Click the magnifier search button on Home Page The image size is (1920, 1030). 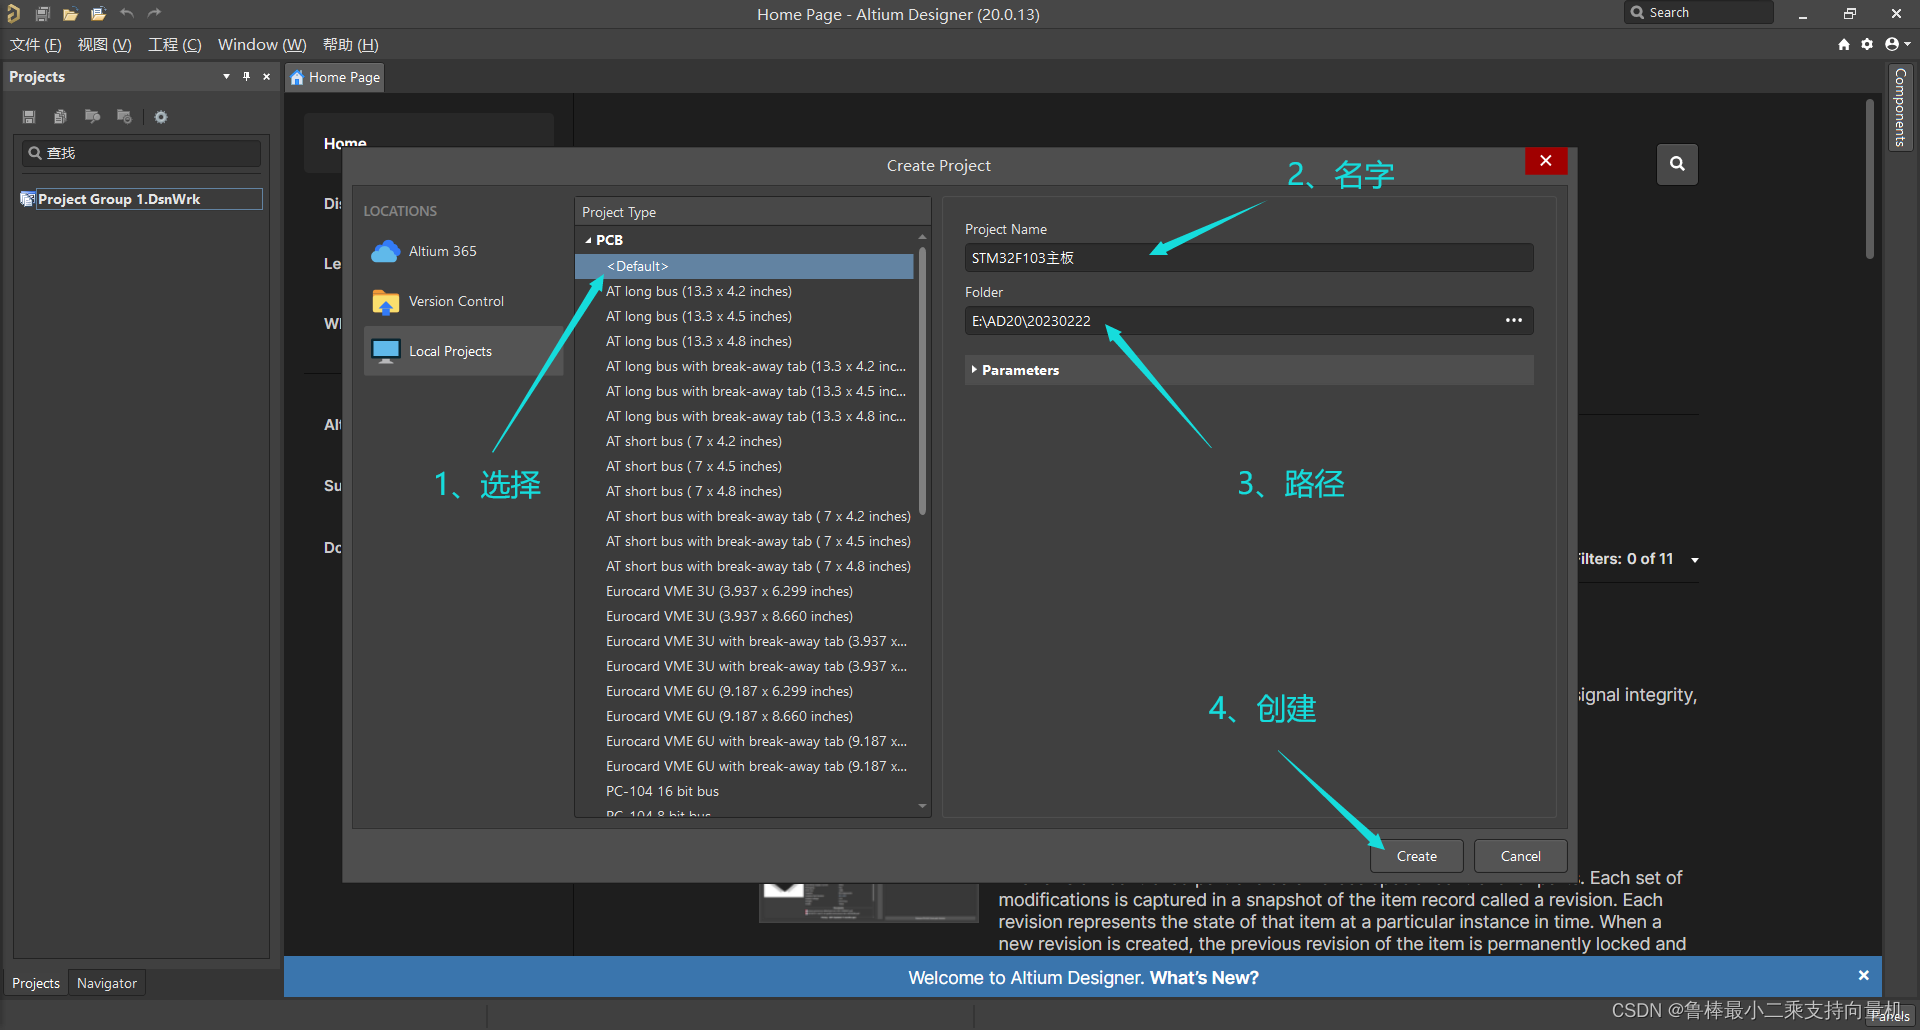pyautogui.click(x=1677, y=164)
